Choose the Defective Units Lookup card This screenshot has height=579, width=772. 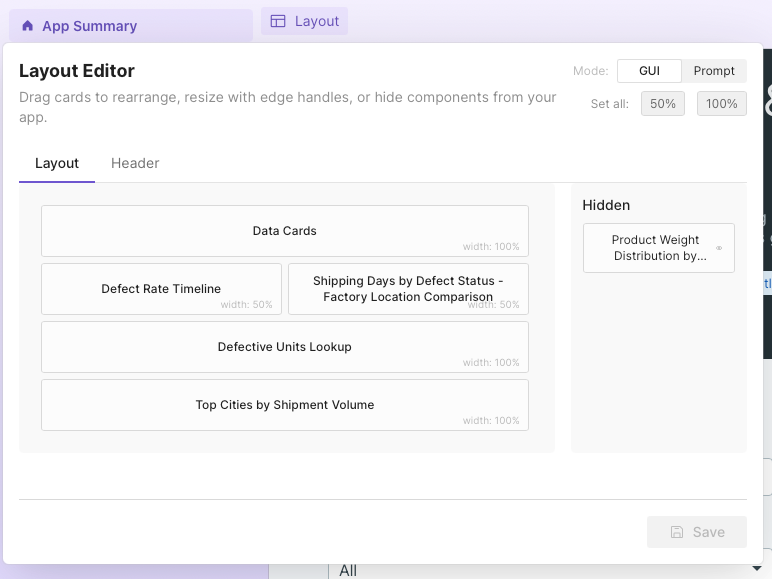[x=284, y=347]
